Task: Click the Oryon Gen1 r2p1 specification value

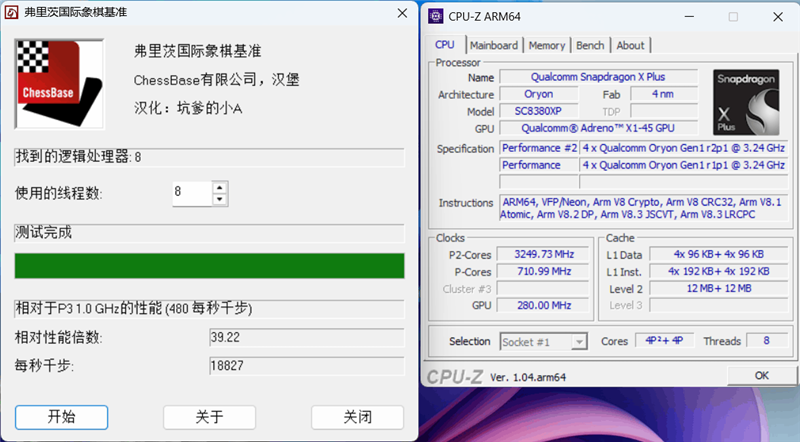Action: pyautogui.click(x=684, y=148)
